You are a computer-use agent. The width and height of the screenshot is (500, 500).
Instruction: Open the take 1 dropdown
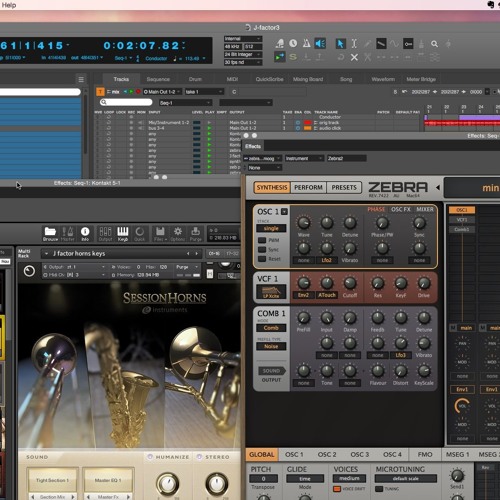pos(204,92)
